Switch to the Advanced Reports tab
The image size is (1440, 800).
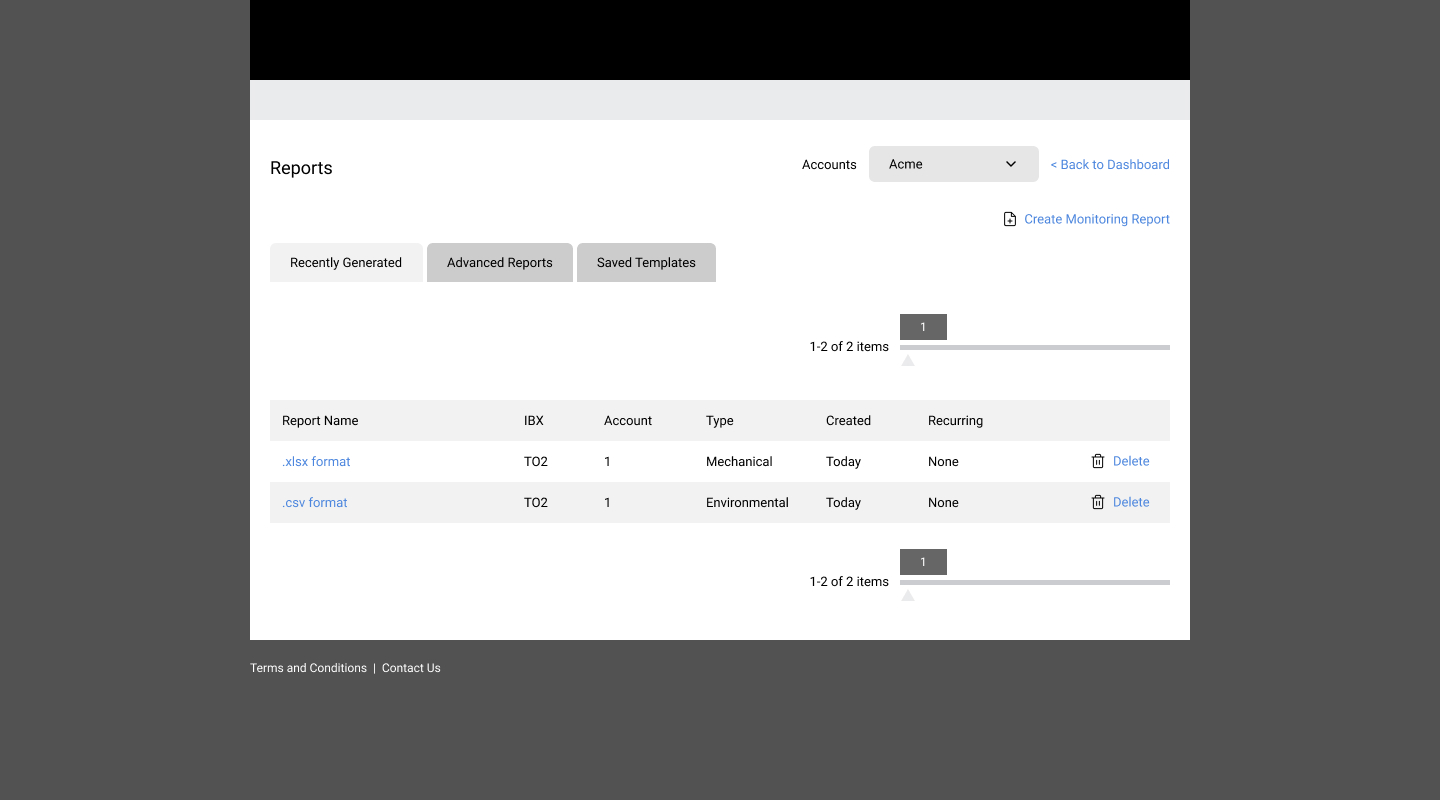click(499, 263)
